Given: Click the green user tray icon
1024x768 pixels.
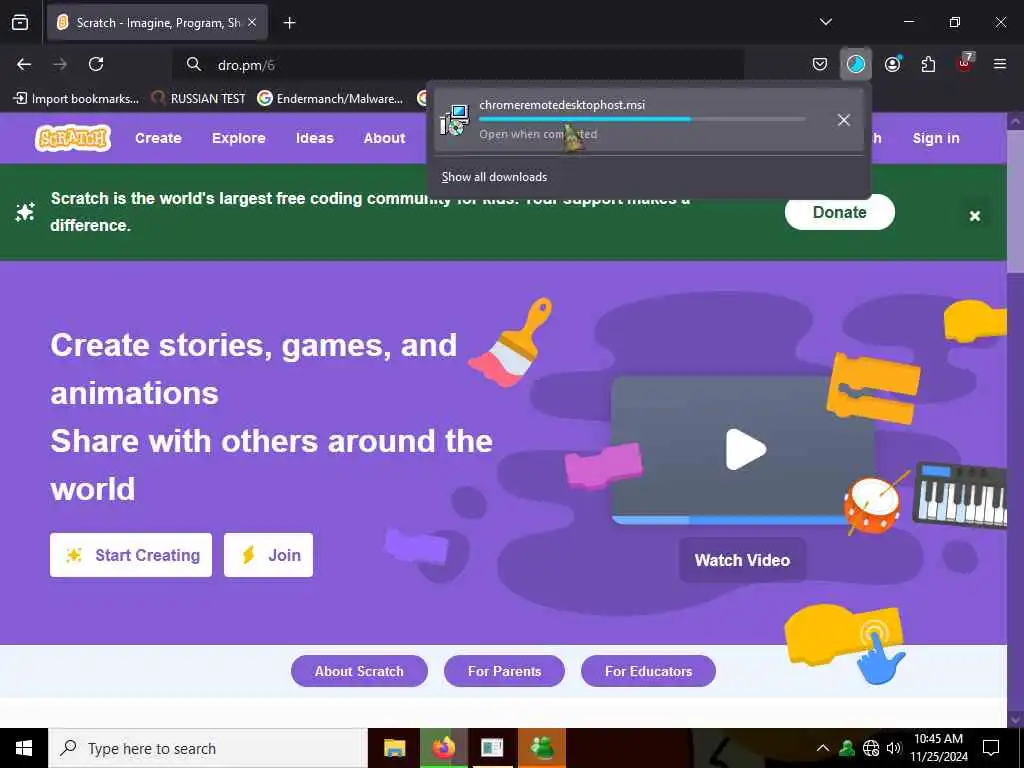Looking at the screenshot, I should [x=847, y=748].
